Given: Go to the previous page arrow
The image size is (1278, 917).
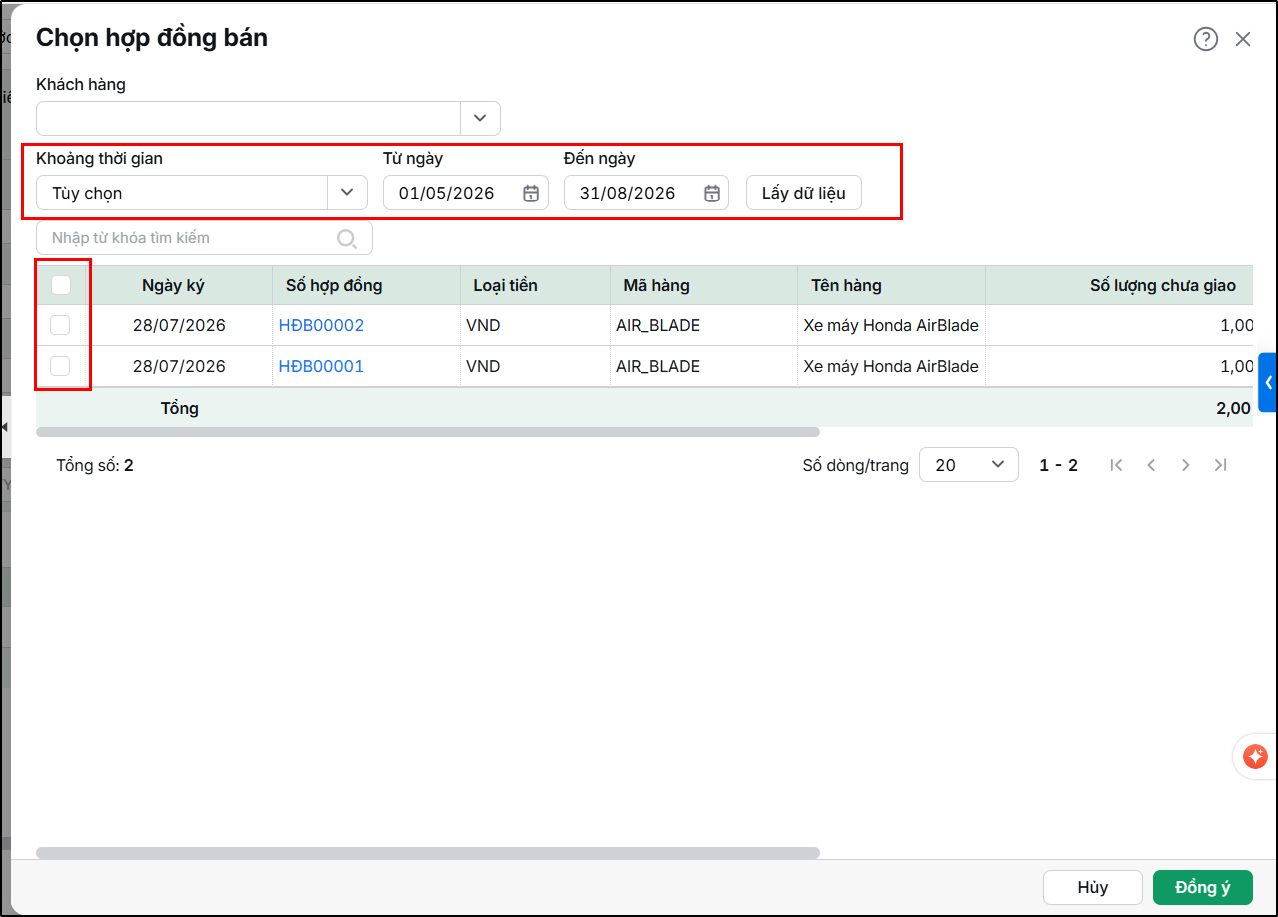Looking at the screenshot, I should 1151,465.
